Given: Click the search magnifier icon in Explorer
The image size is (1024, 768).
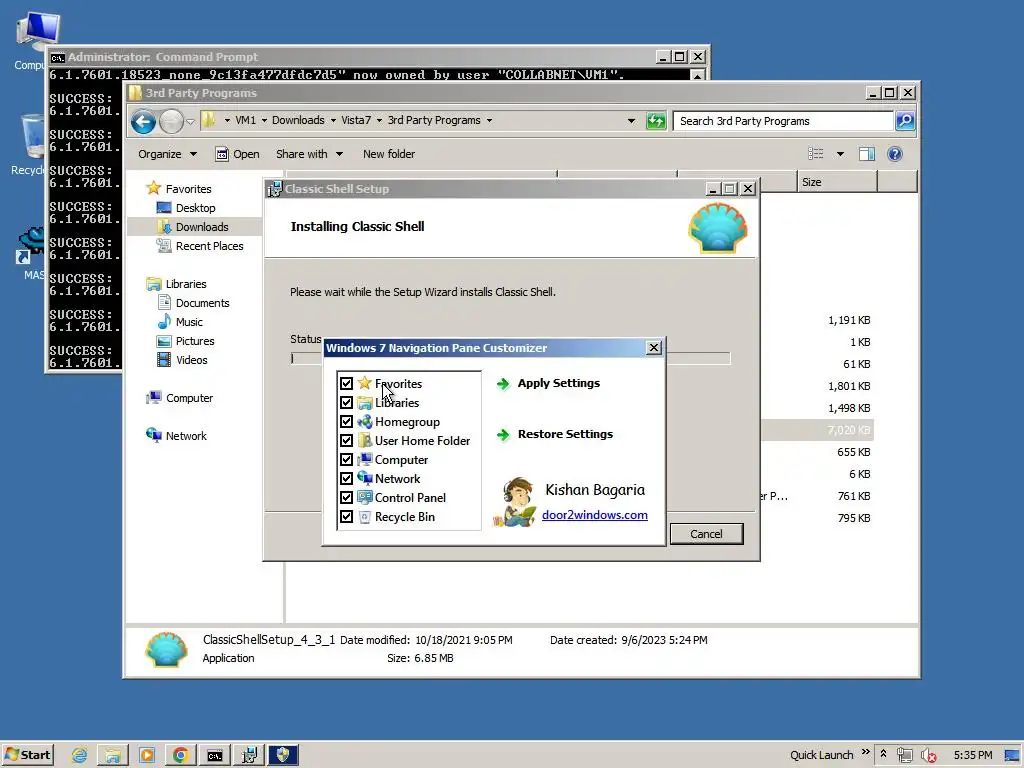Looking at the screenshot, I should click(904, 121).
